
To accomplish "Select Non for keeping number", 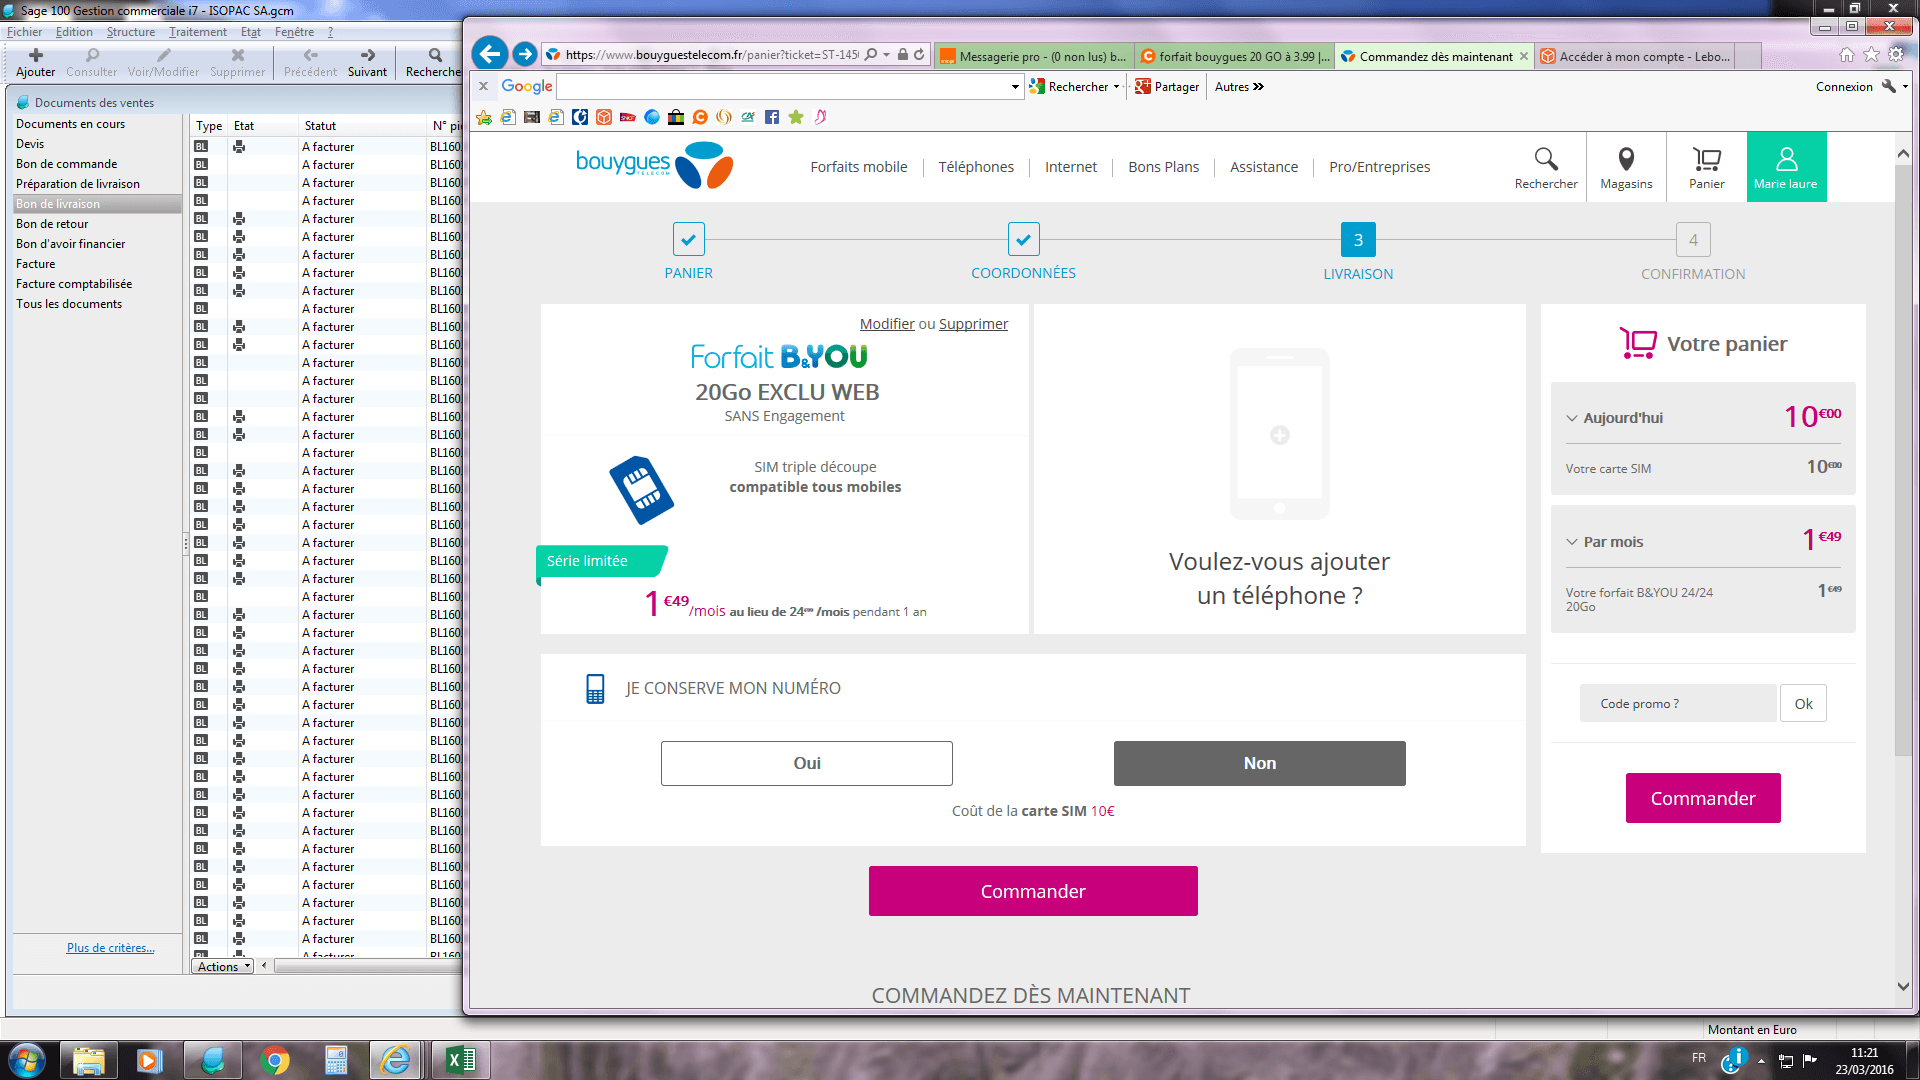I will tap(1259, 763).
